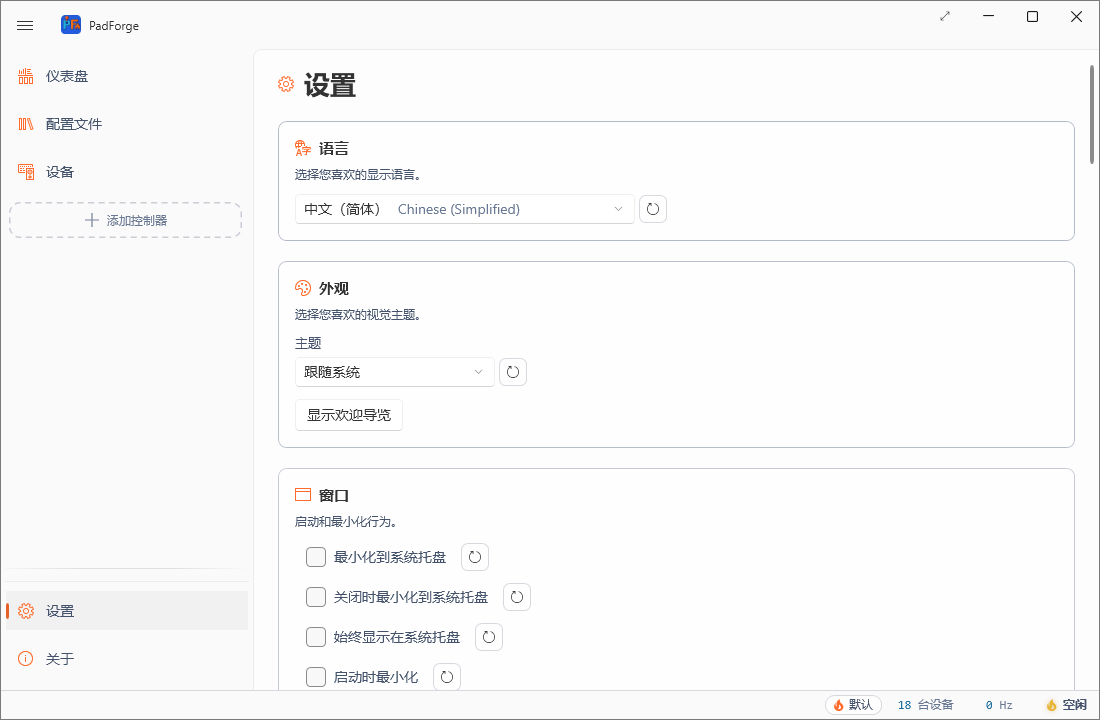This screenshot has width=1100, height=720.
Task: Click the dashboard icon next to 仪表盘
Action: tap(26, 76)
